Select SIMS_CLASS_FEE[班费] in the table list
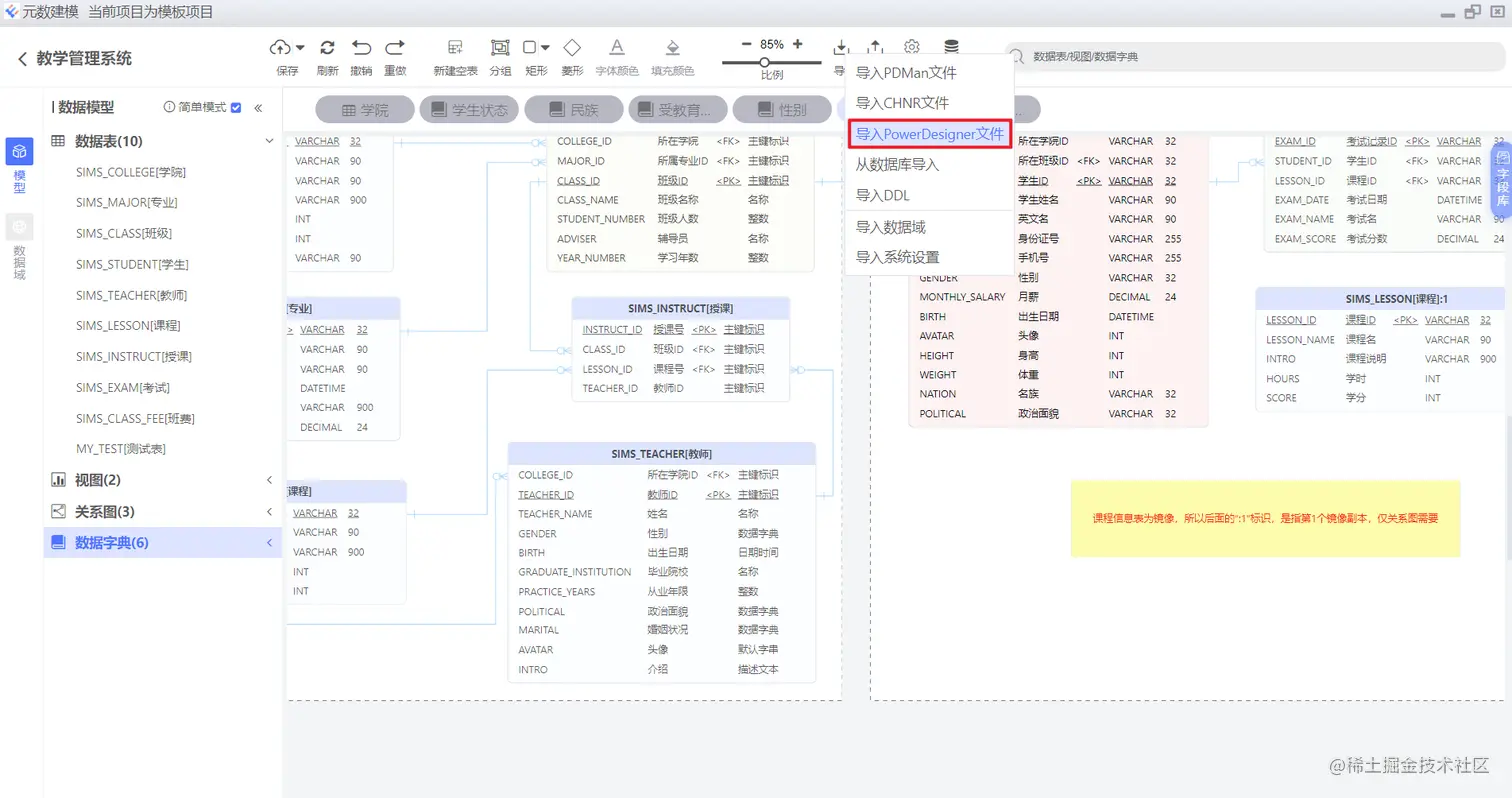Screen dimensions: 1512x798 click(x=135, y=418)
